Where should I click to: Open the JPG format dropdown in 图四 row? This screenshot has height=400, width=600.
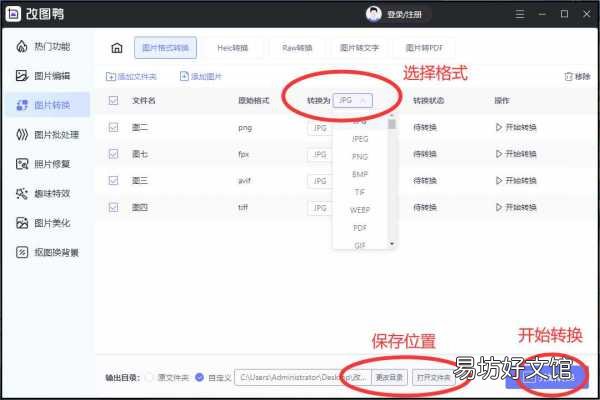320,208
